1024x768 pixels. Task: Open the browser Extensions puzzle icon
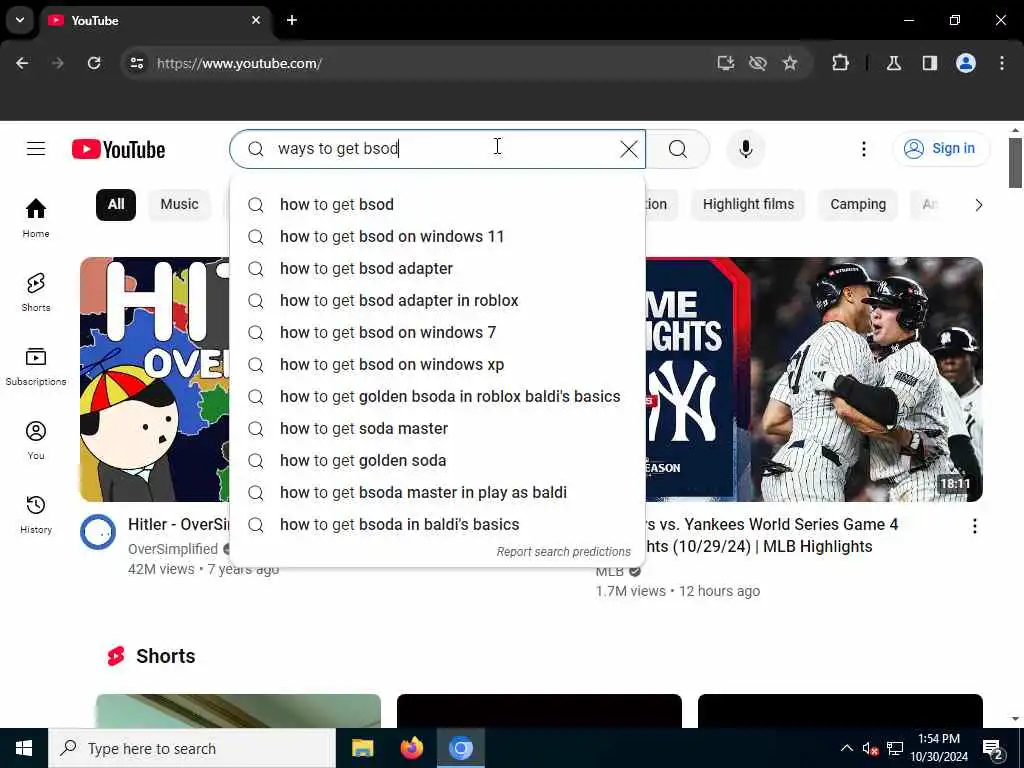pos(840,63)
